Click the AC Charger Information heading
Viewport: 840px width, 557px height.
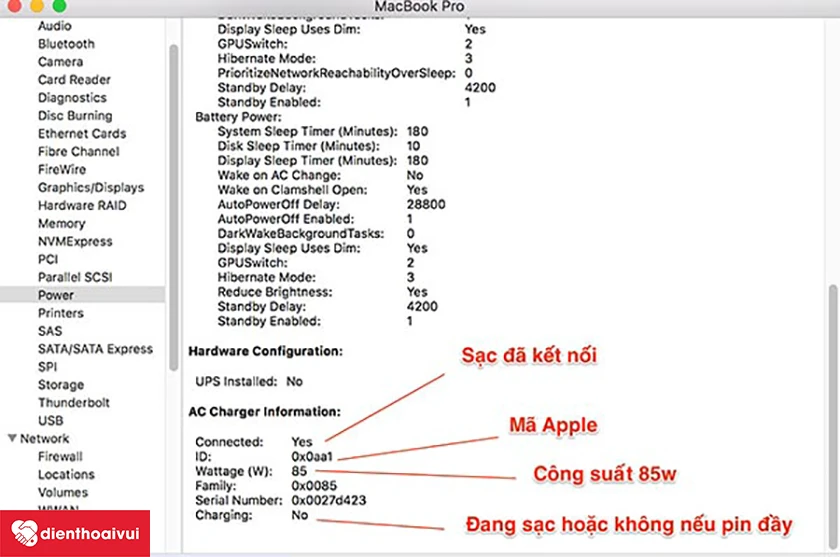coord(264,412)
